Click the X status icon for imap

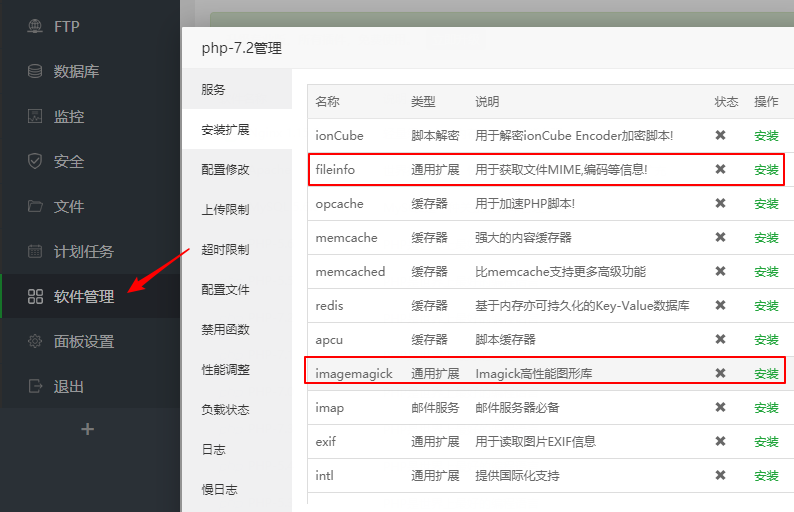[x=720, y=407]
